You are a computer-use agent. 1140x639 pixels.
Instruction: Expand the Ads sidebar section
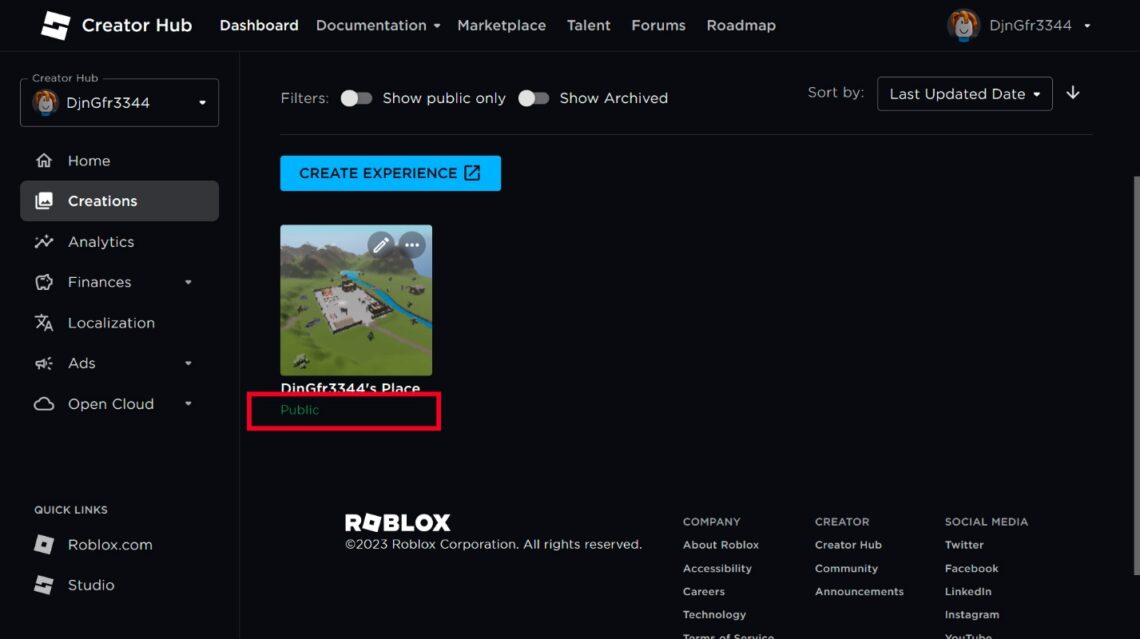pos(189,363)
